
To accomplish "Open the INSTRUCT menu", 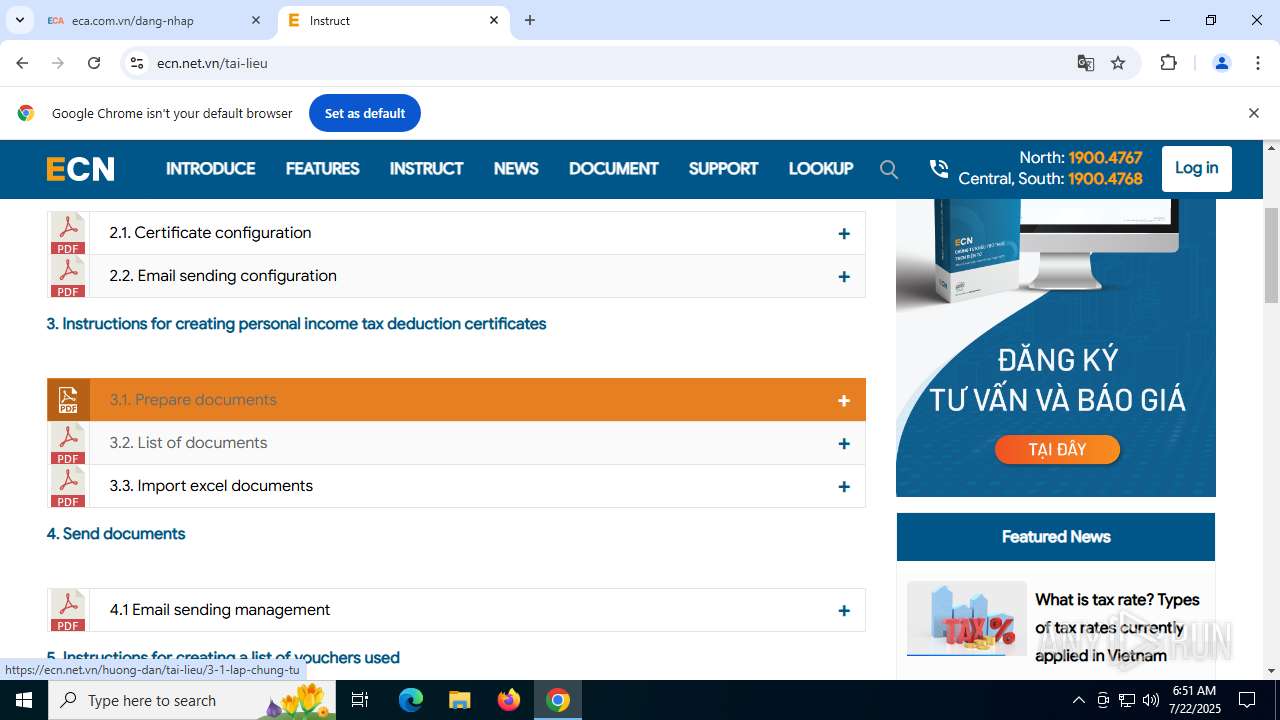I will pos(426,169).
